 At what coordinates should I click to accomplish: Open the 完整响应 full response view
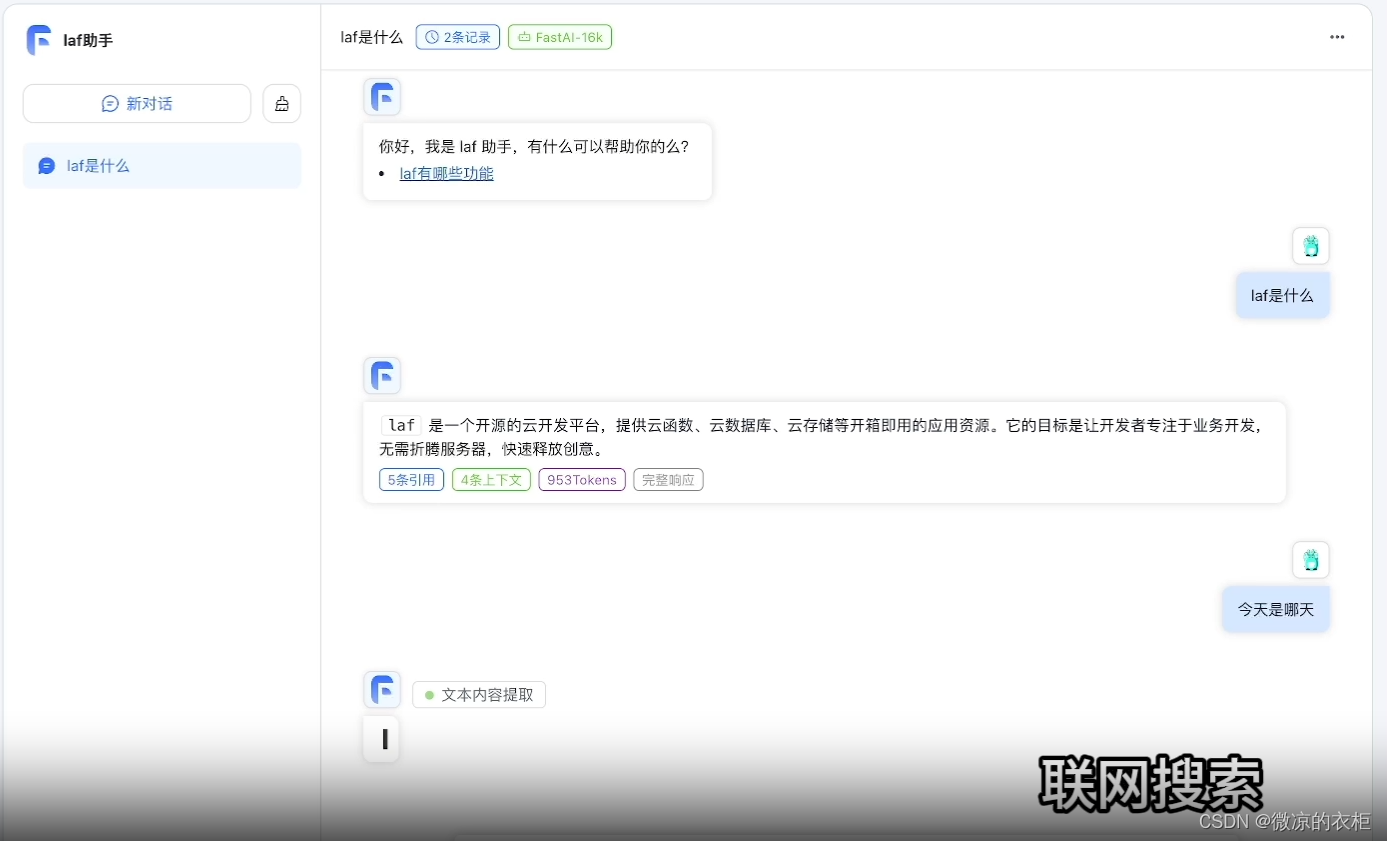[668, 479]
